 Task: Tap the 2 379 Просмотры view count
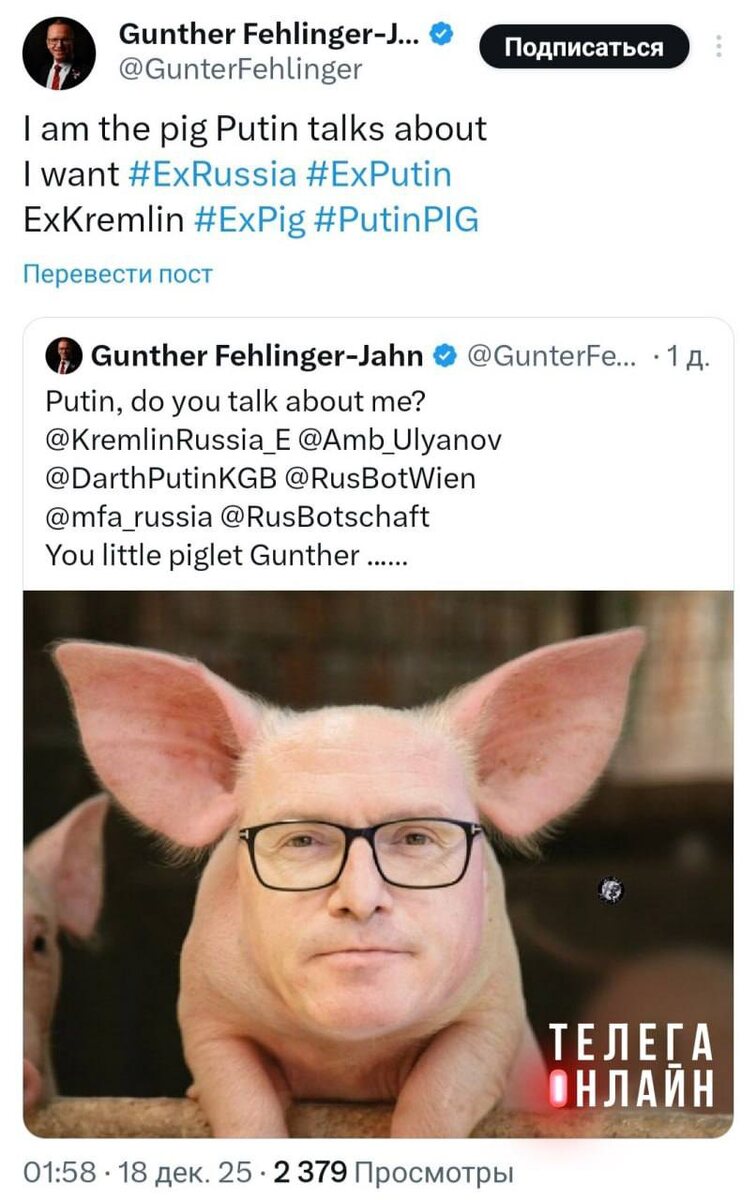396,1172
